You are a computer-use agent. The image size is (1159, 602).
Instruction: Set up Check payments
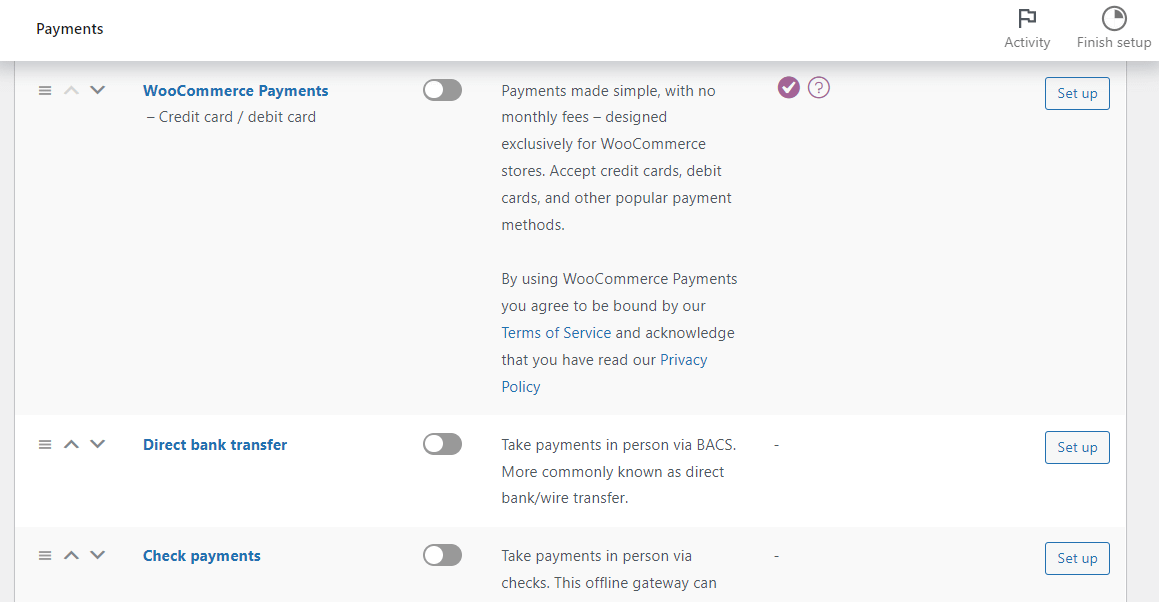tap(1077, 558)
